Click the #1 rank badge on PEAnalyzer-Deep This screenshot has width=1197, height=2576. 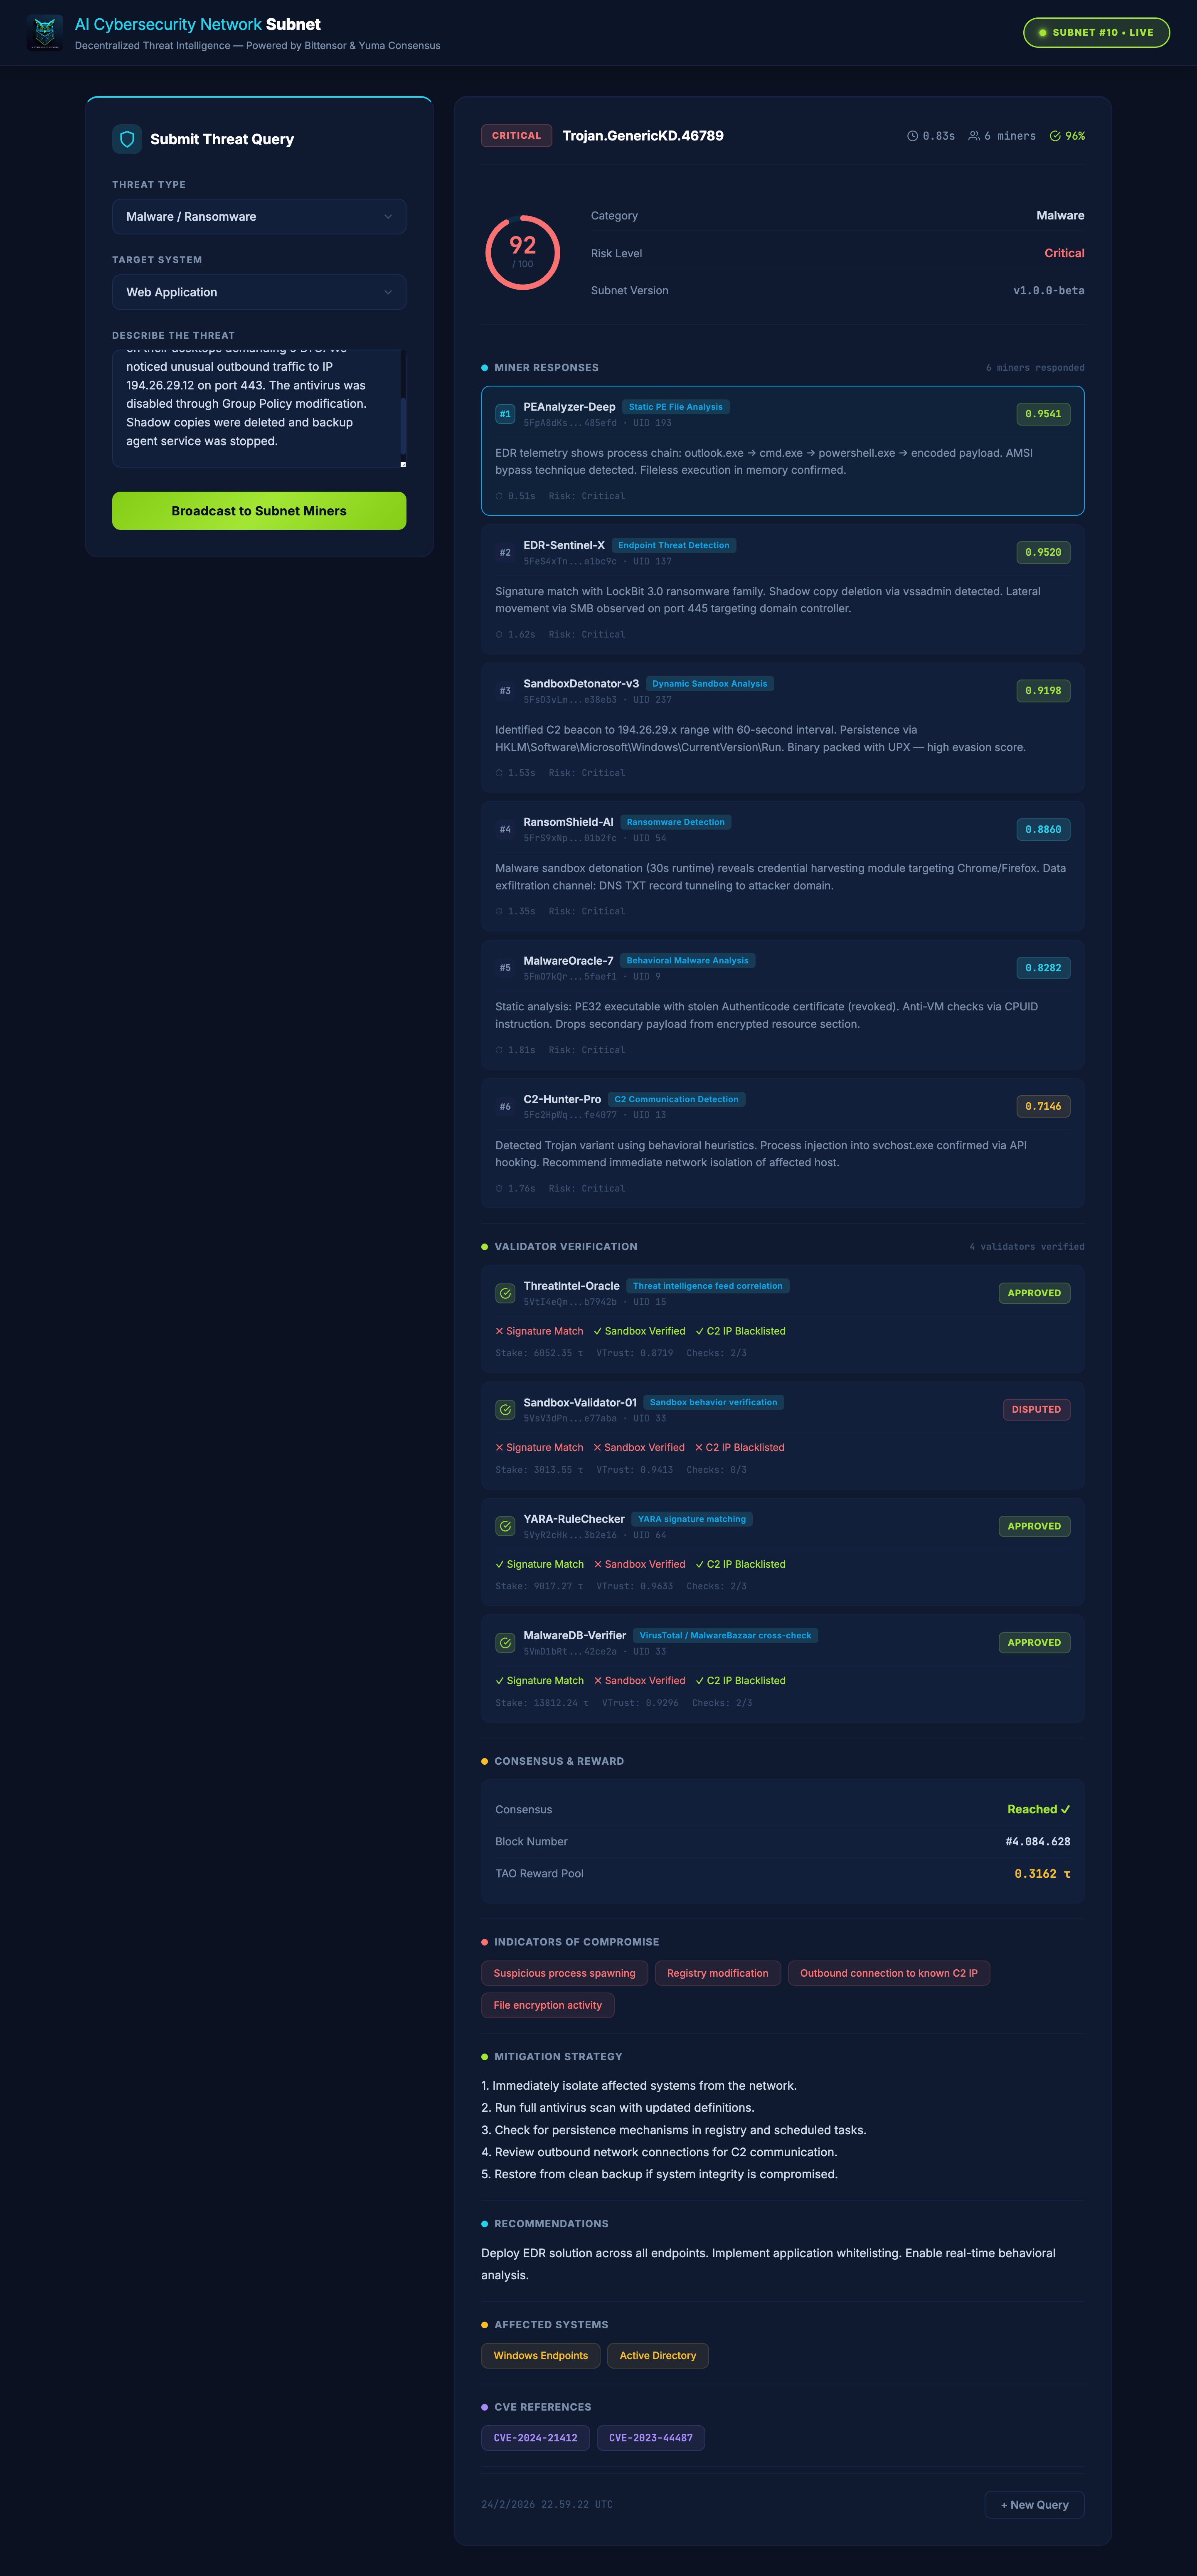tap(505, 414)
